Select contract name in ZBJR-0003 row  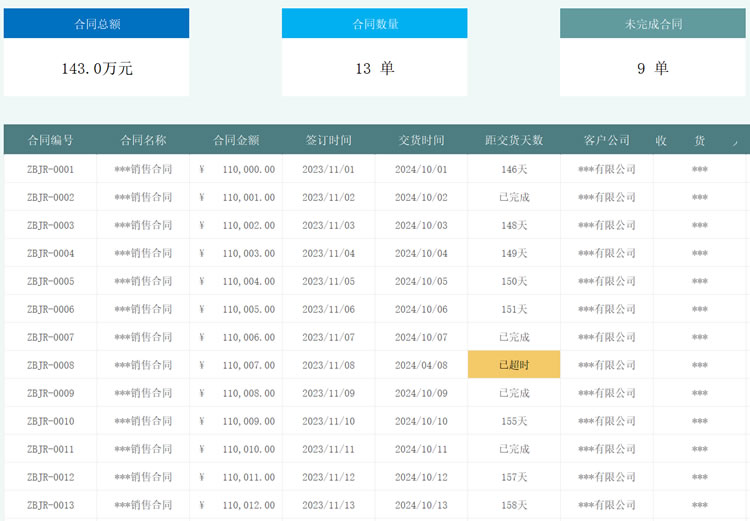[143, 225]
